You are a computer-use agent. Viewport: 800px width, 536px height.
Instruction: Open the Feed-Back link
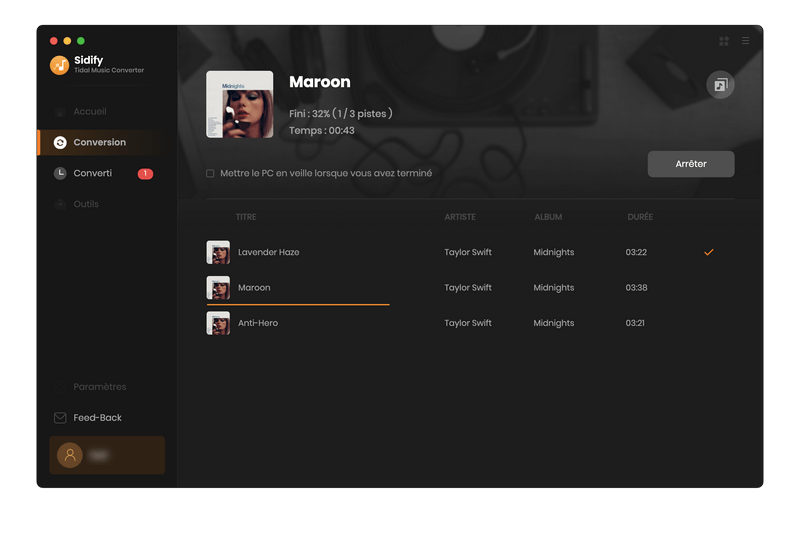click(97, 418)
